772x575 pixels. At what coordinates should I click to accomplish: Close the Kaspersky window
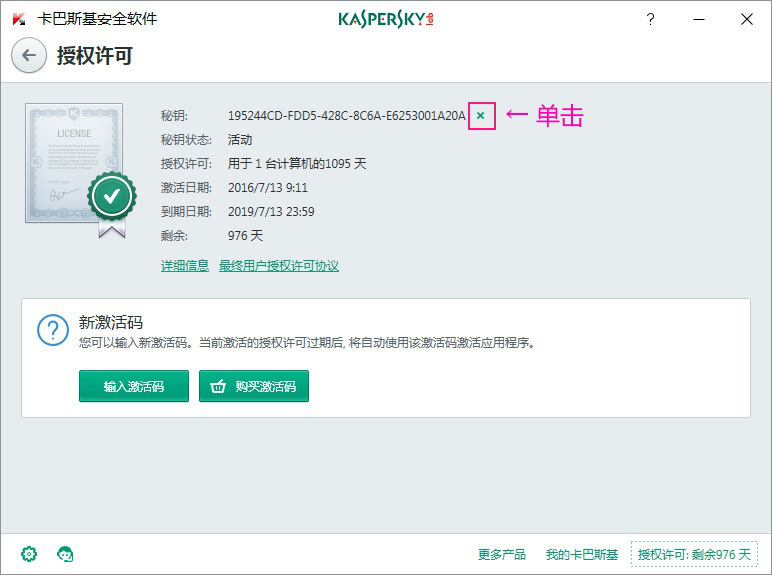(x=747, y=19)
